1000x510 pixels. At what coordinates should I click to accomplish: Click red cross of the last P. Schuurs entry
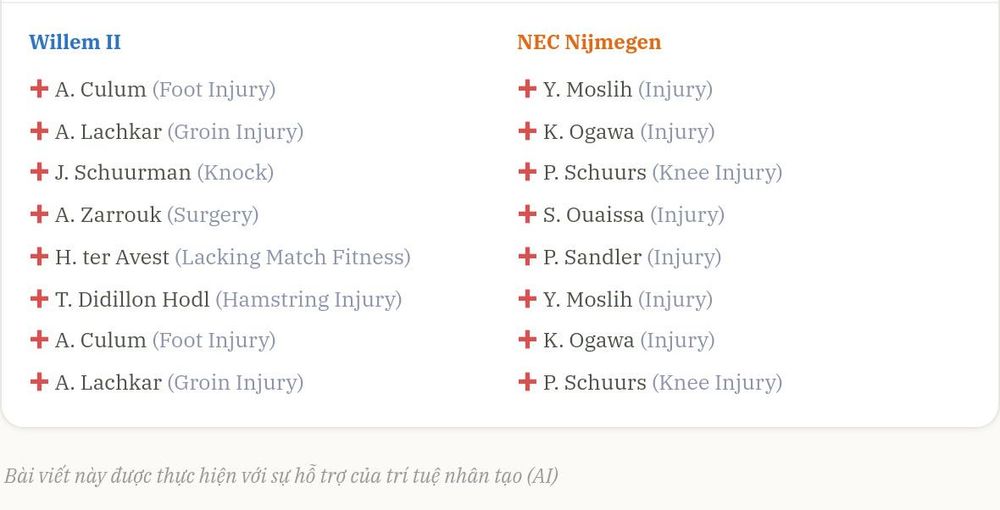tap(527, 382)
